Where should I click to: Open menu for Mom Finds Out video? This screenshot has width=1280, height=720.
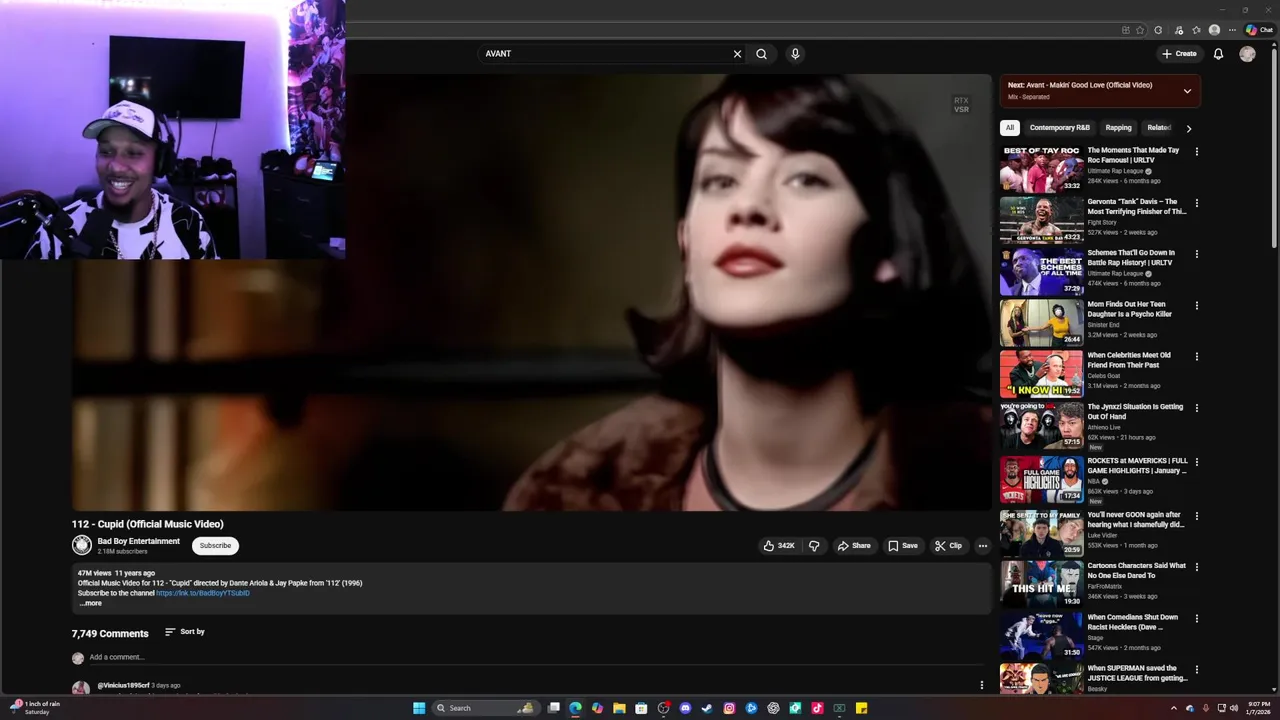click(x=1196, y=306)
